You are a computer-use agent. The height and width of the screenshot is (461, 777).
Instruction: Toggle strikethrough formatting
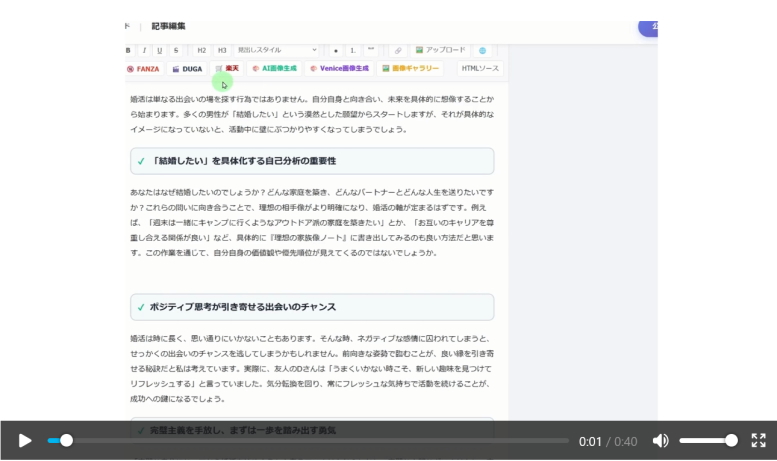[x=177, y=50]
